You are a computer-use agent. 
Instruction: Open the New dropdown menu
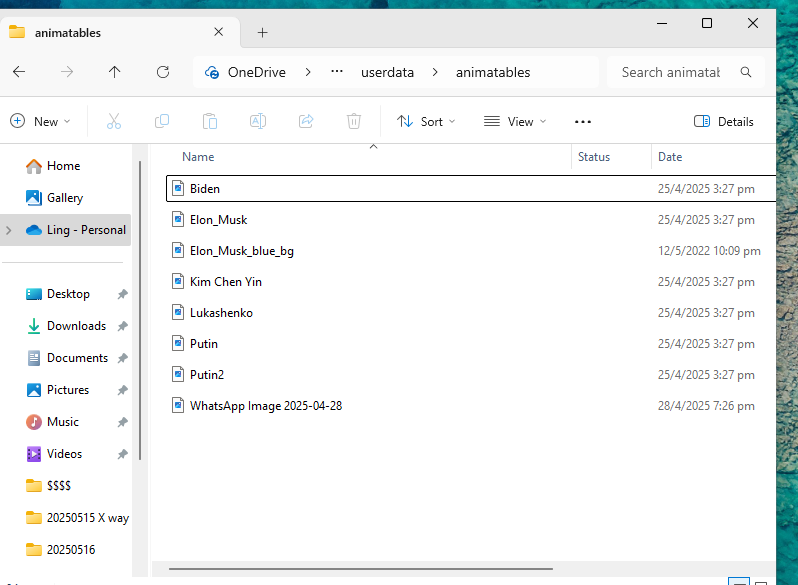click(40, 122)
